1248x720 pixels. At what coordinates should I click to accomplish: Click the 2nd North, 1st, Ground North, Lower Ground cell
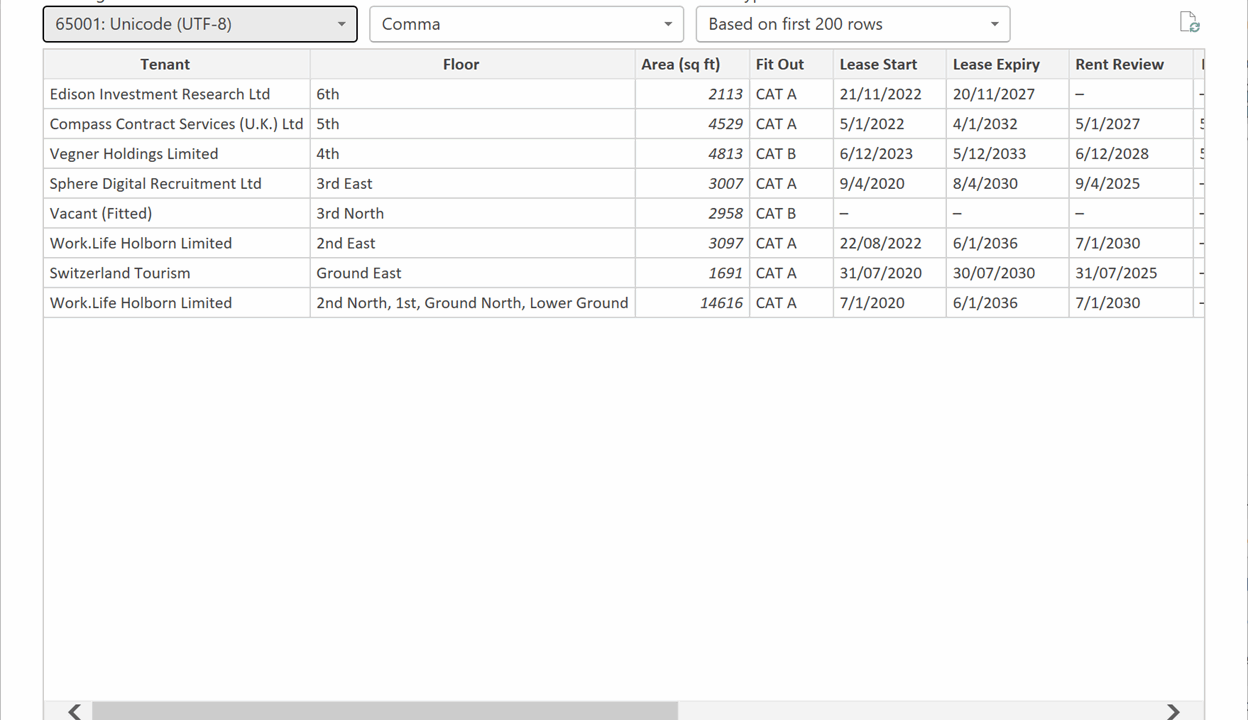pyautogui.click(x=472, y=303)
